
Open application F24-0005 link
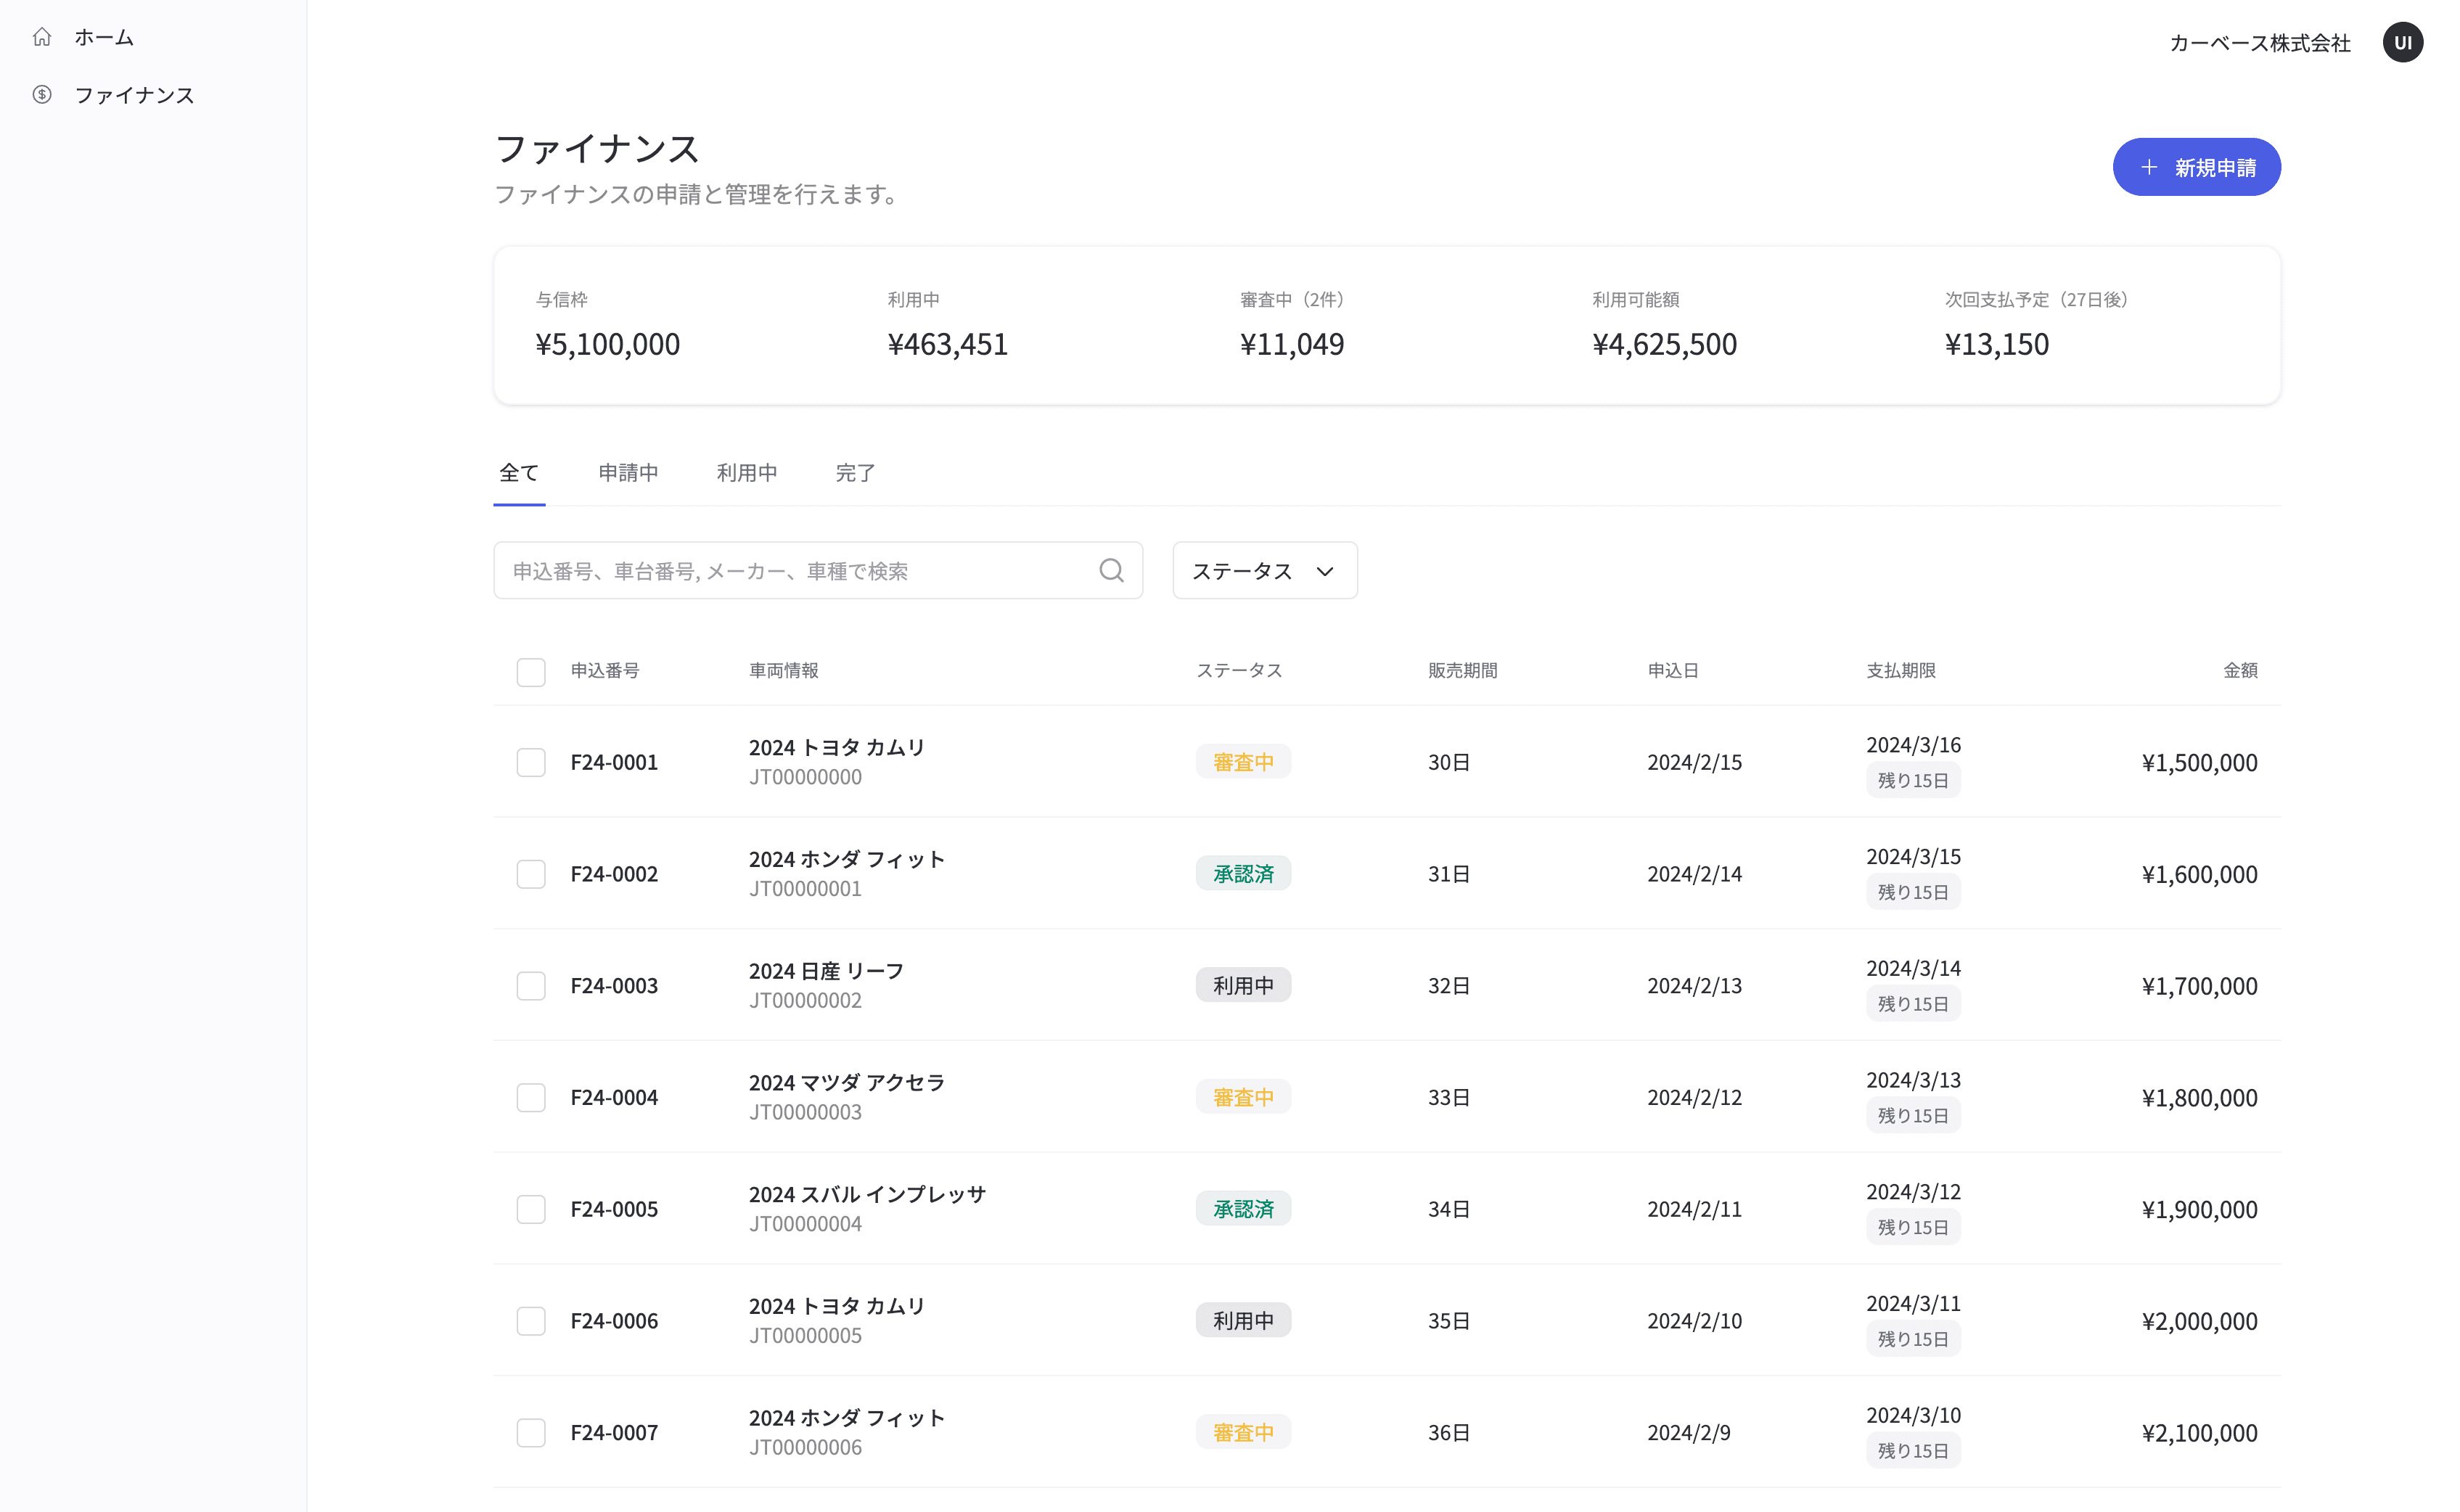coord(614,1209)
